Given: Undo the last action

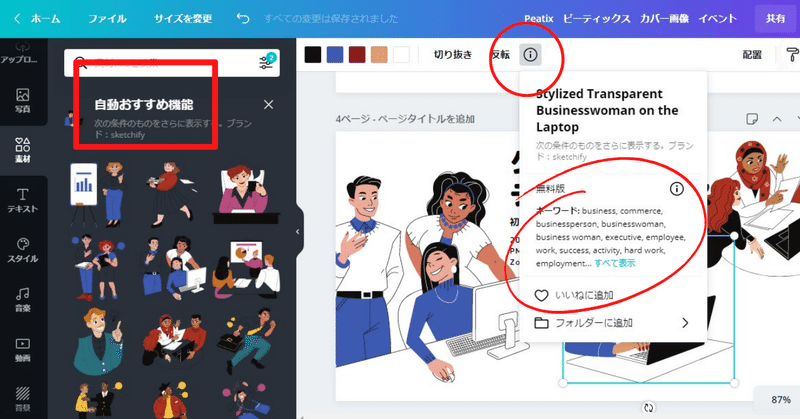Looking at the screenshot, I should tap(243, 19).
